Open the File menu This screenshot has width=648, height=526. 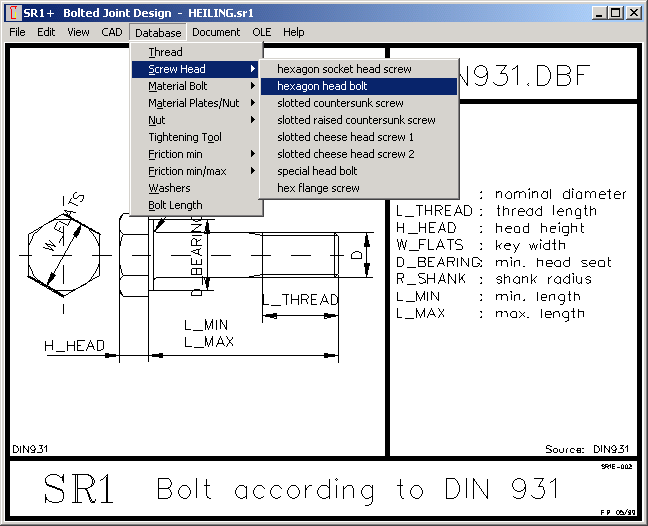point(17,32)
